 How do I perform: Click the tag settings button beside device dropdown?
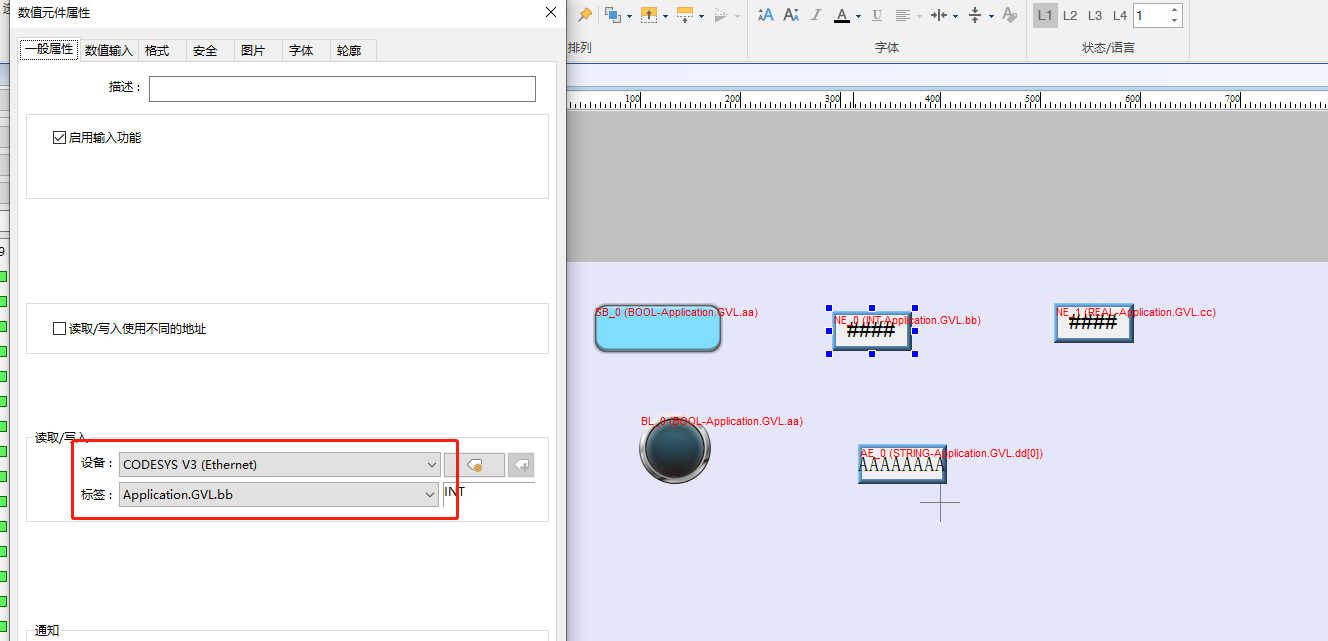click(x=475, y=465)
